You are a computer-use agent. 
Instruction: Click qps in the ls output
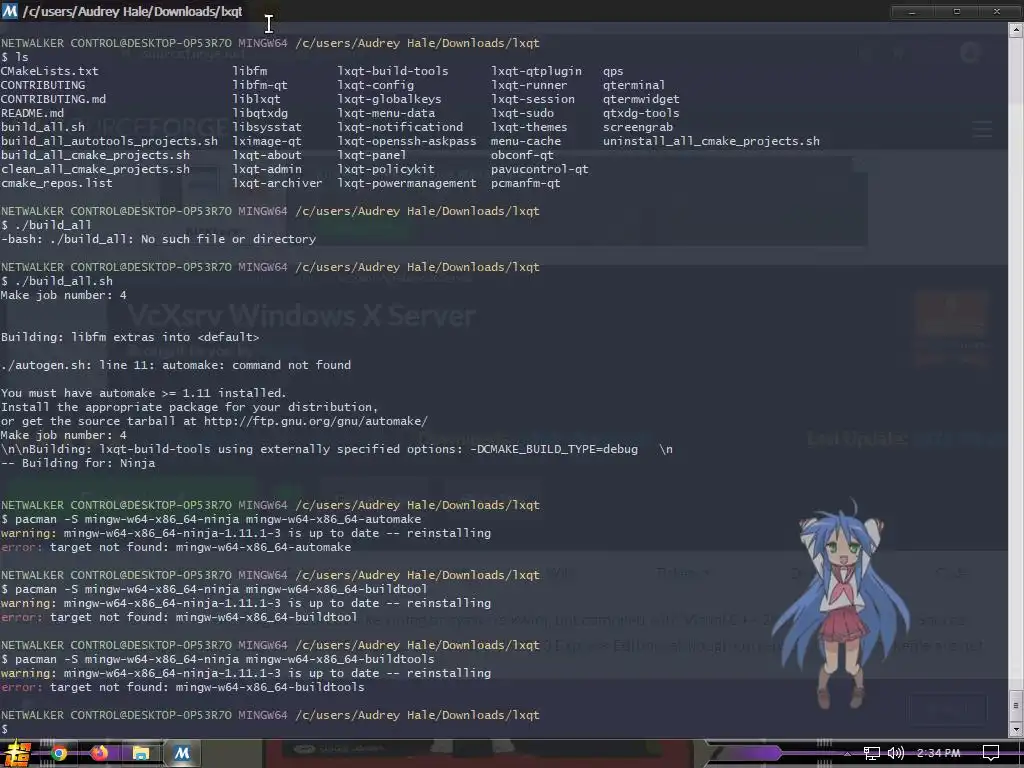tap(613, 71)
